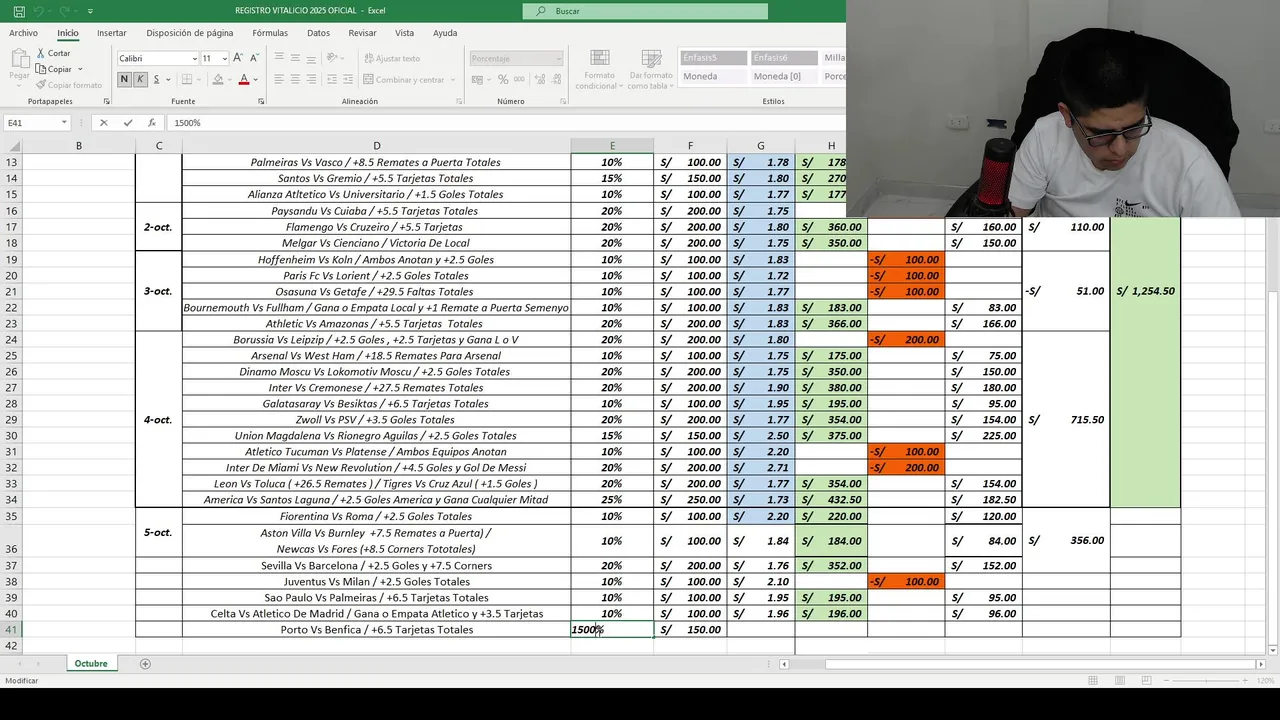Switch to the Revisar tab
The width and height of the screenshot is (1280, 720).
coord(362,33)
